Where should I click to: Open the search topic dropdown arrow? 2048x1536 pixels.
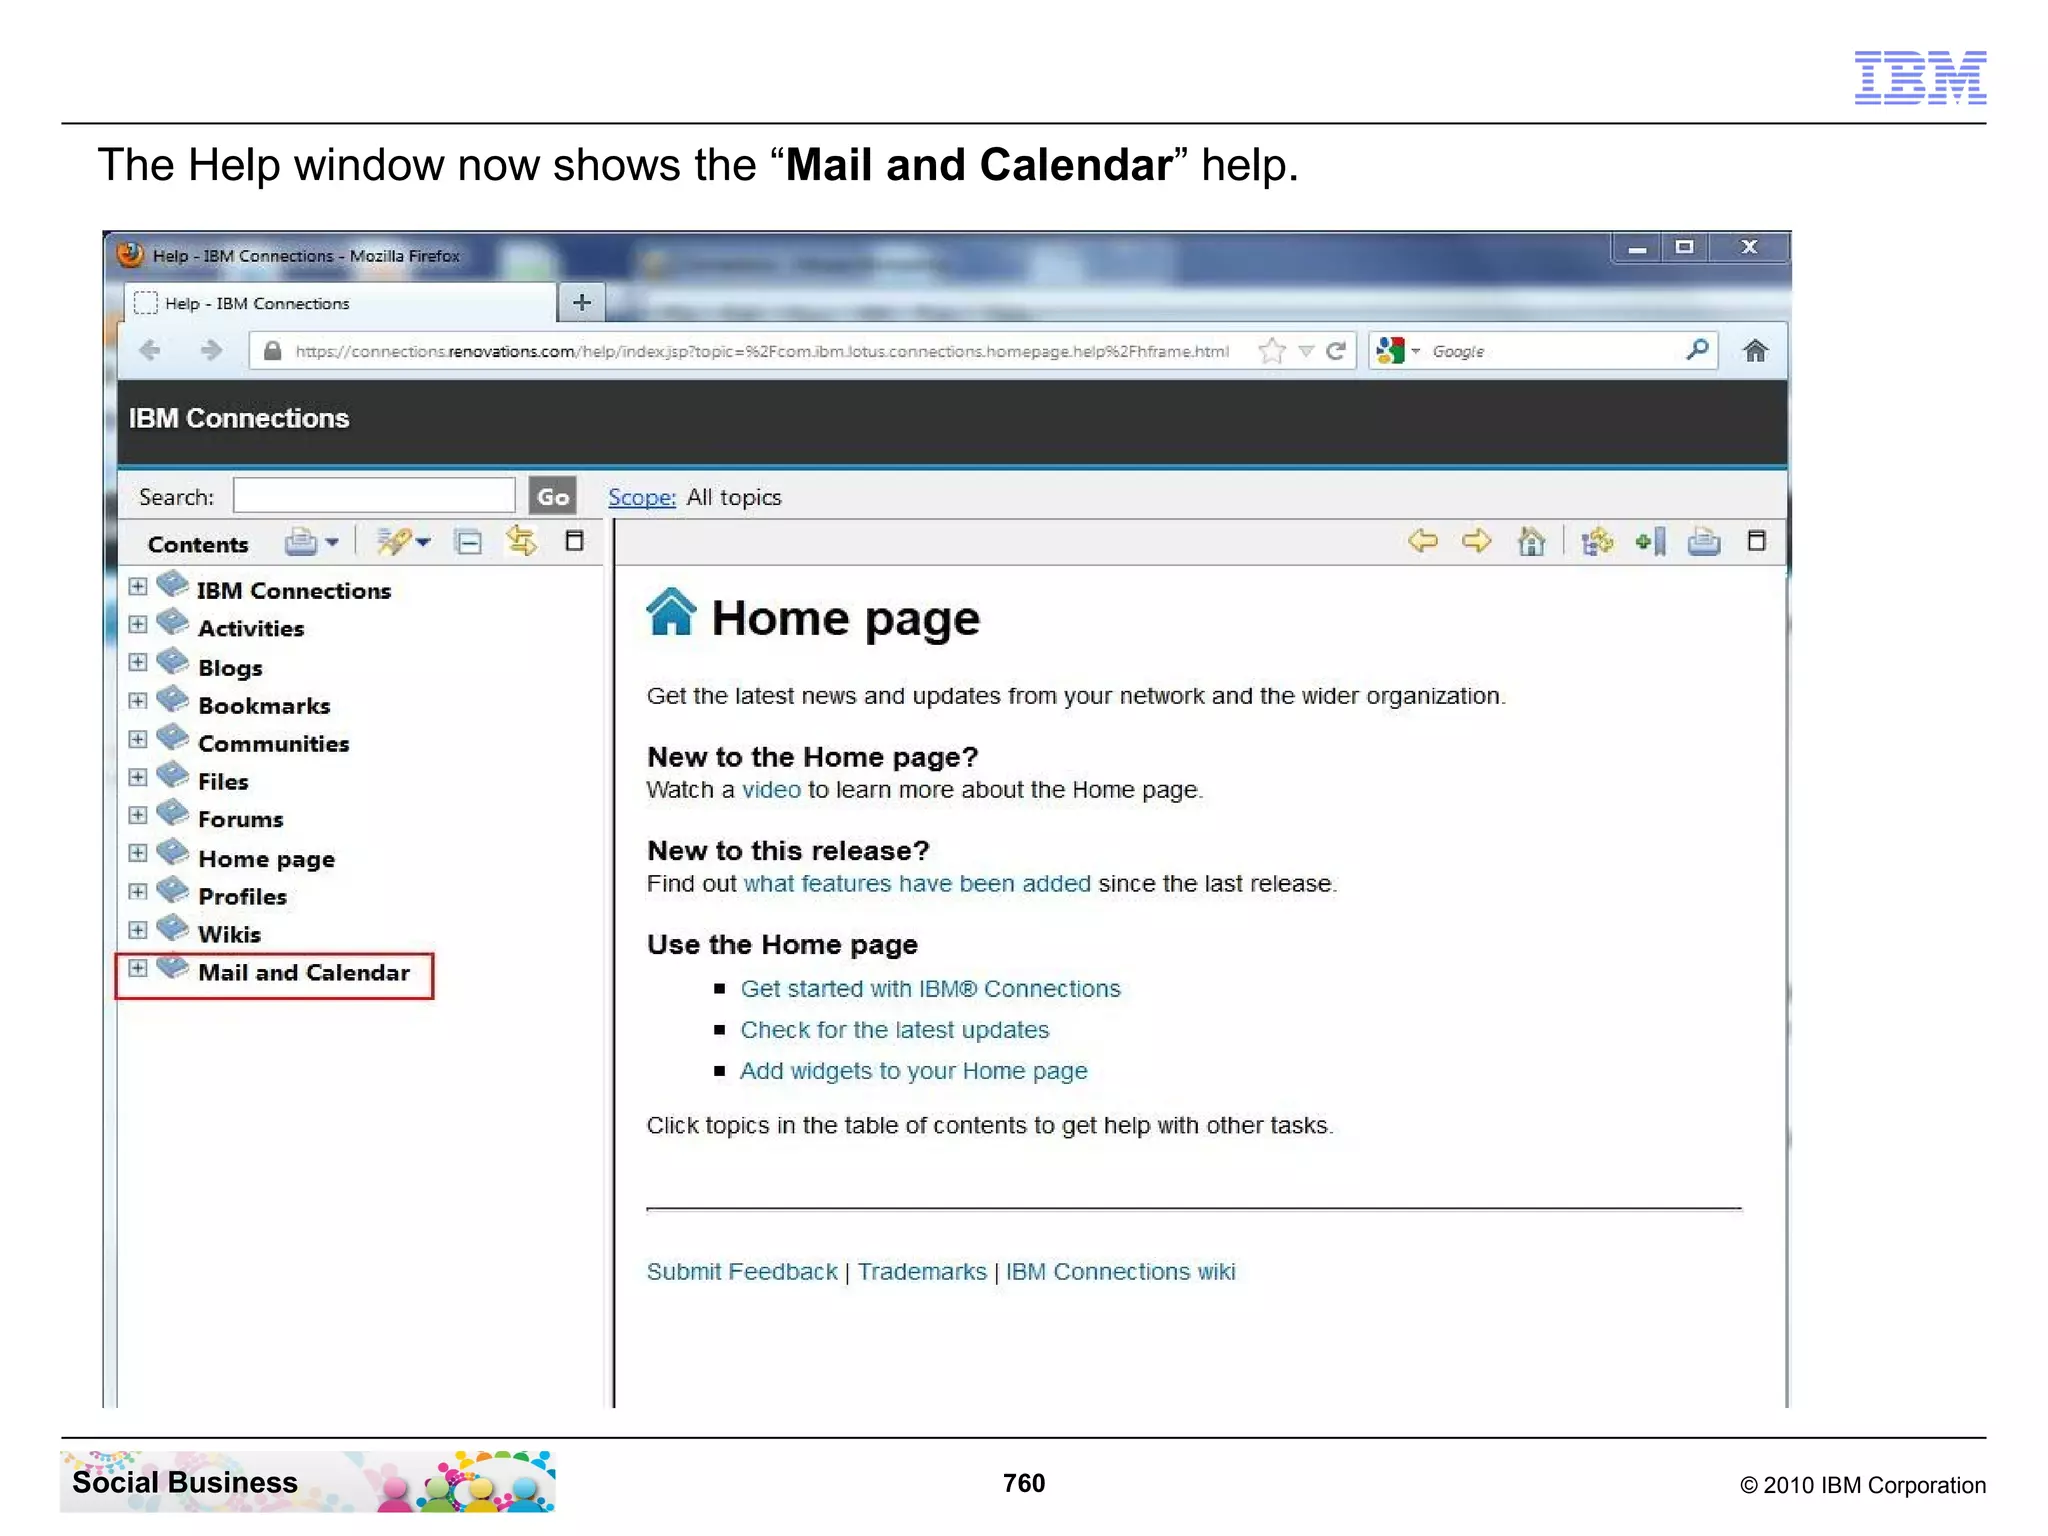pyautogui.click(x=423, y=542)
